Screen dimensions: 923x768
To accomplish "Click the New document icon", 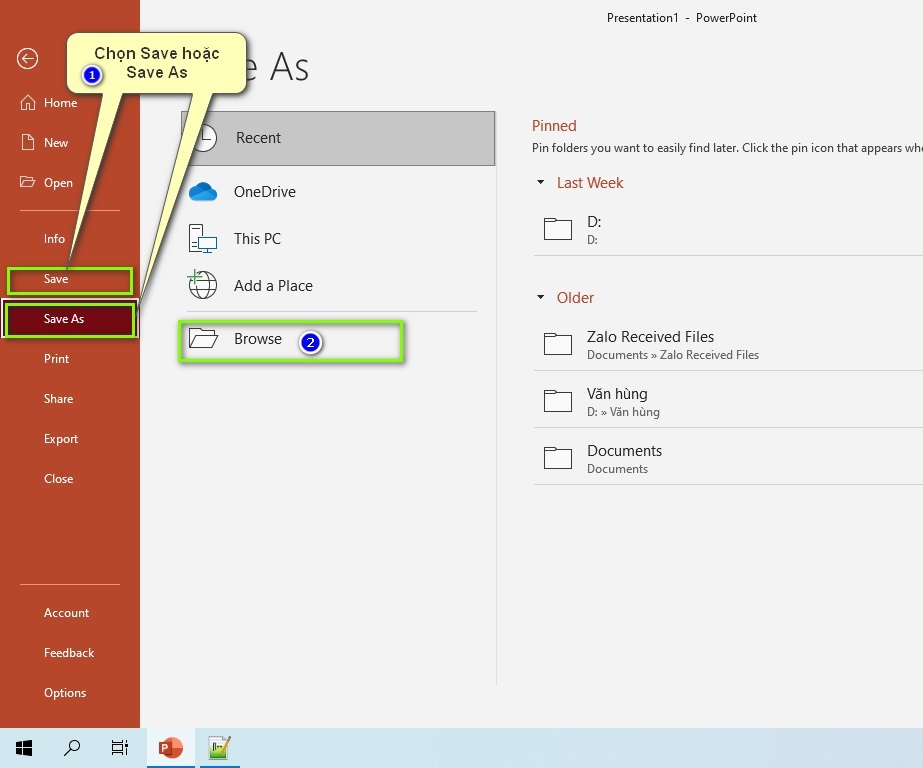I will pos(28,142).
